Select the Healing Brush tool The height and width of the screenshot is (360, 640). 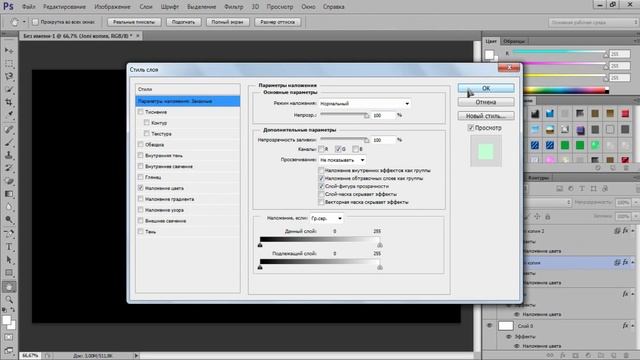[x=9, y=129]
